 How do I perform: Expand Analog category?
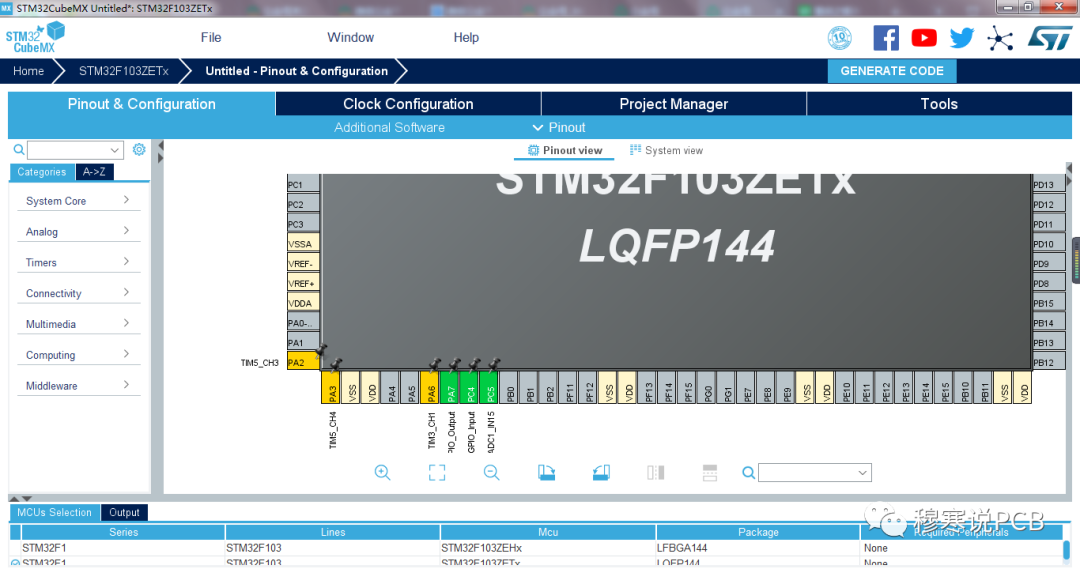click(x=77, y=231)
